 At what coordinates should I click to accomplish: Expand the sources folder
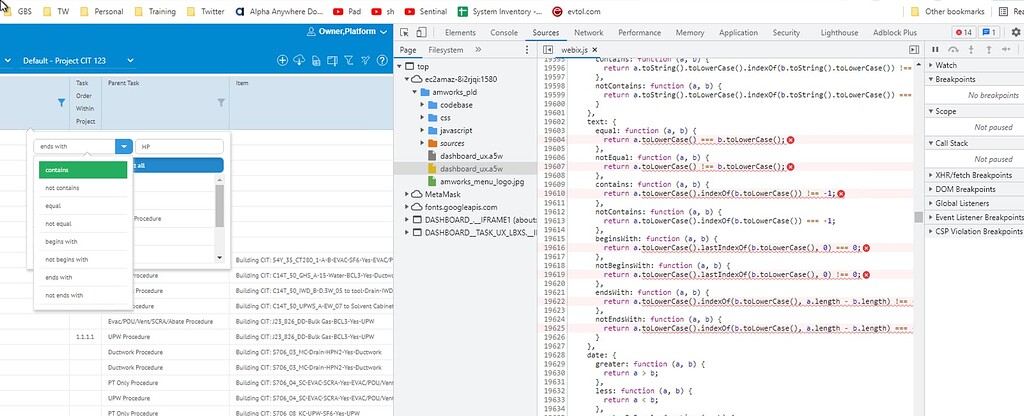[423, 143]
